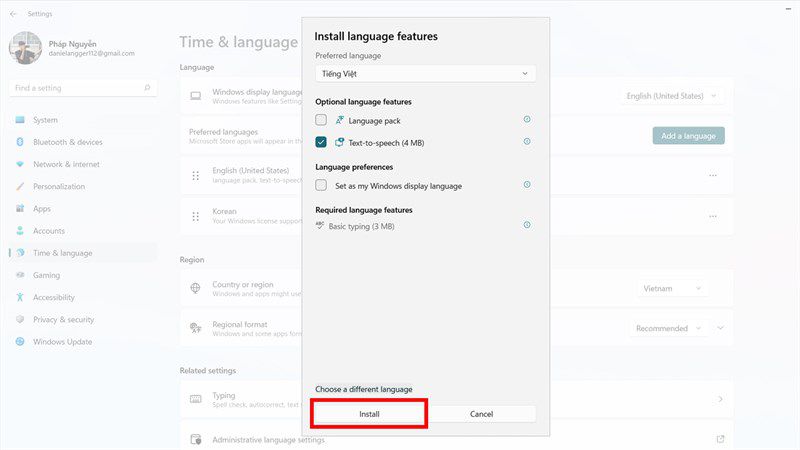The height and width of the screenshot is (450, 800).
Task: Open more options for Korean language
Action: tap(713, 216)
